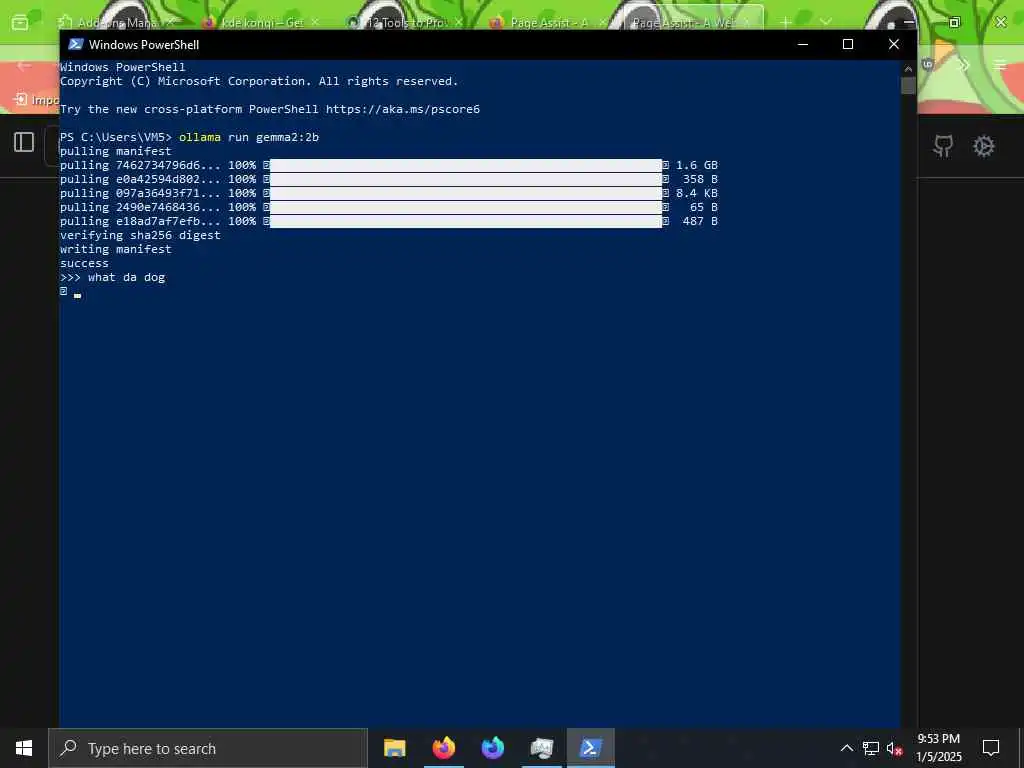This screenshot has width=1024, height=768.
Task: Click the 'success' output line
Action: pyautogui.click(x=84, y=263)
